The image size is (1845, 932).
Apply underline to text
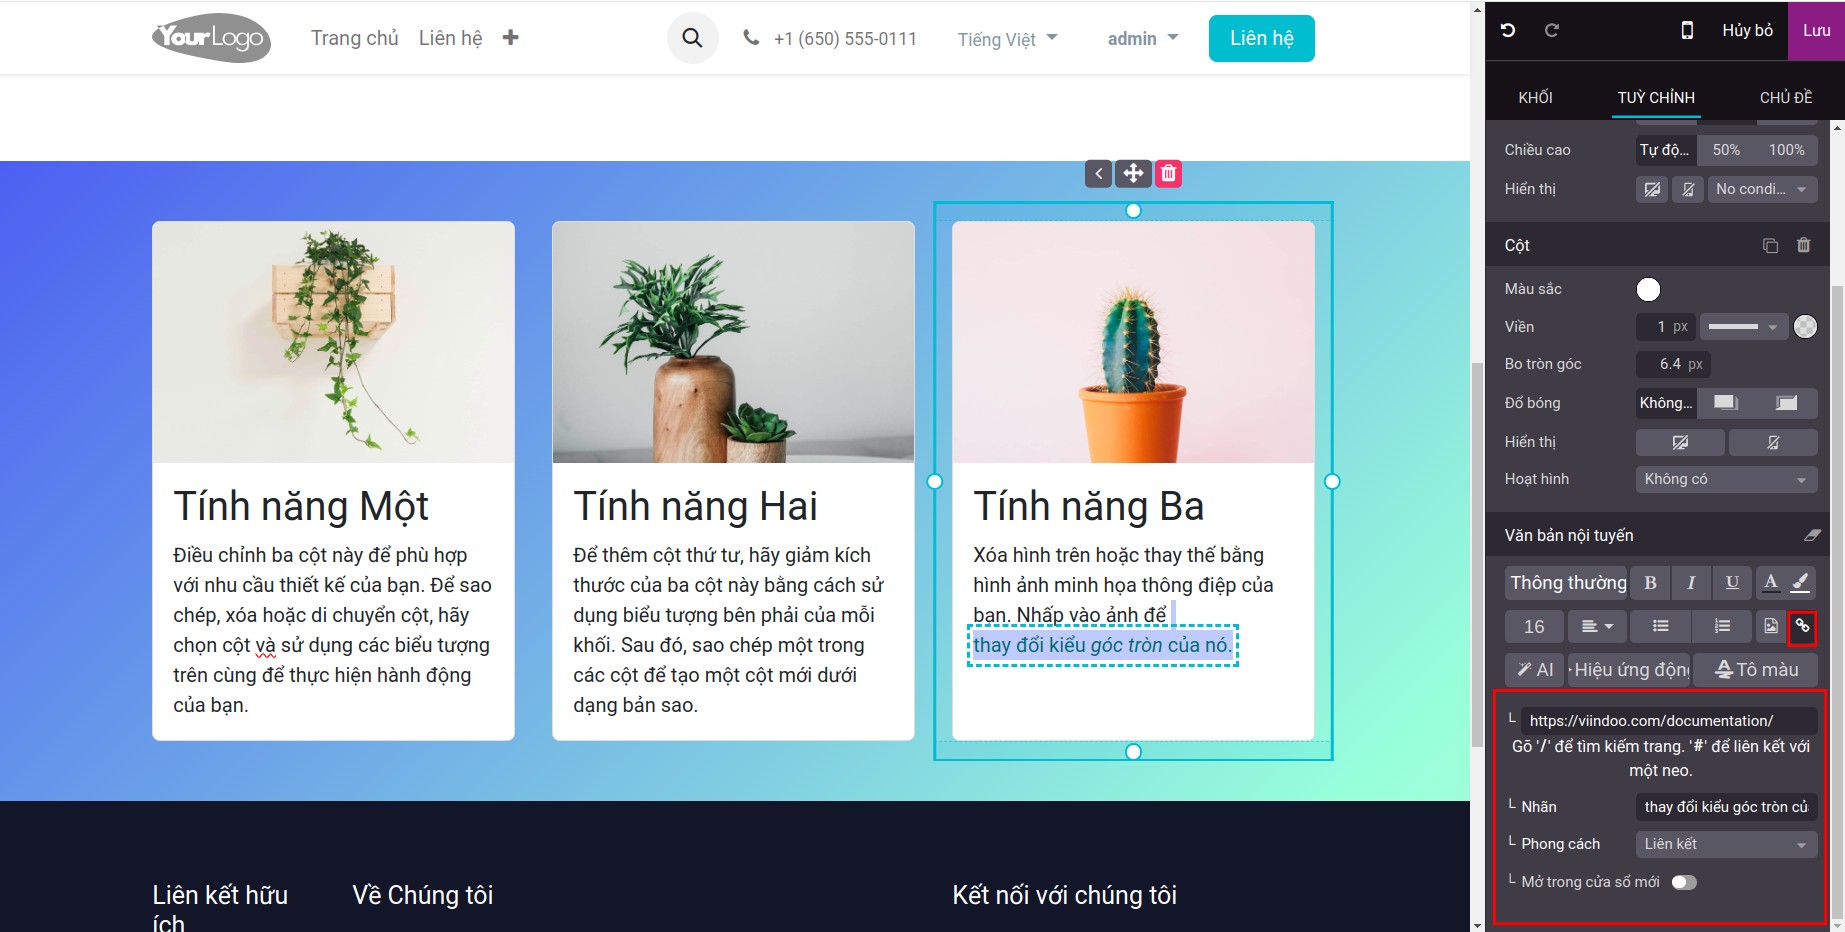(x=1731, y=582)
